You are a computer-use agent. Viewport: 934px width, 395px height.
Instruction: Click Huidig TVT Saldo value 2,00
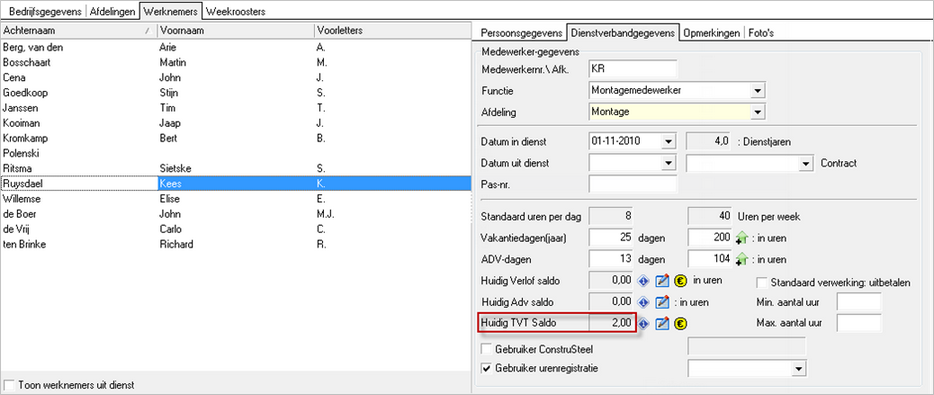pyautogui.click(x=611, y=324)
